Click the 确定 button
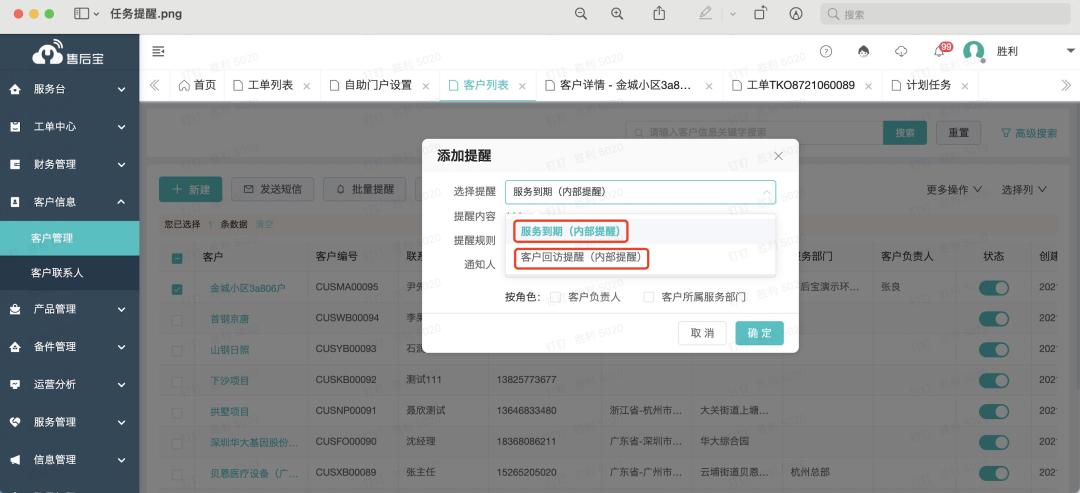The width and height of the screenshot is (1080, 493). tap(759, 333)
